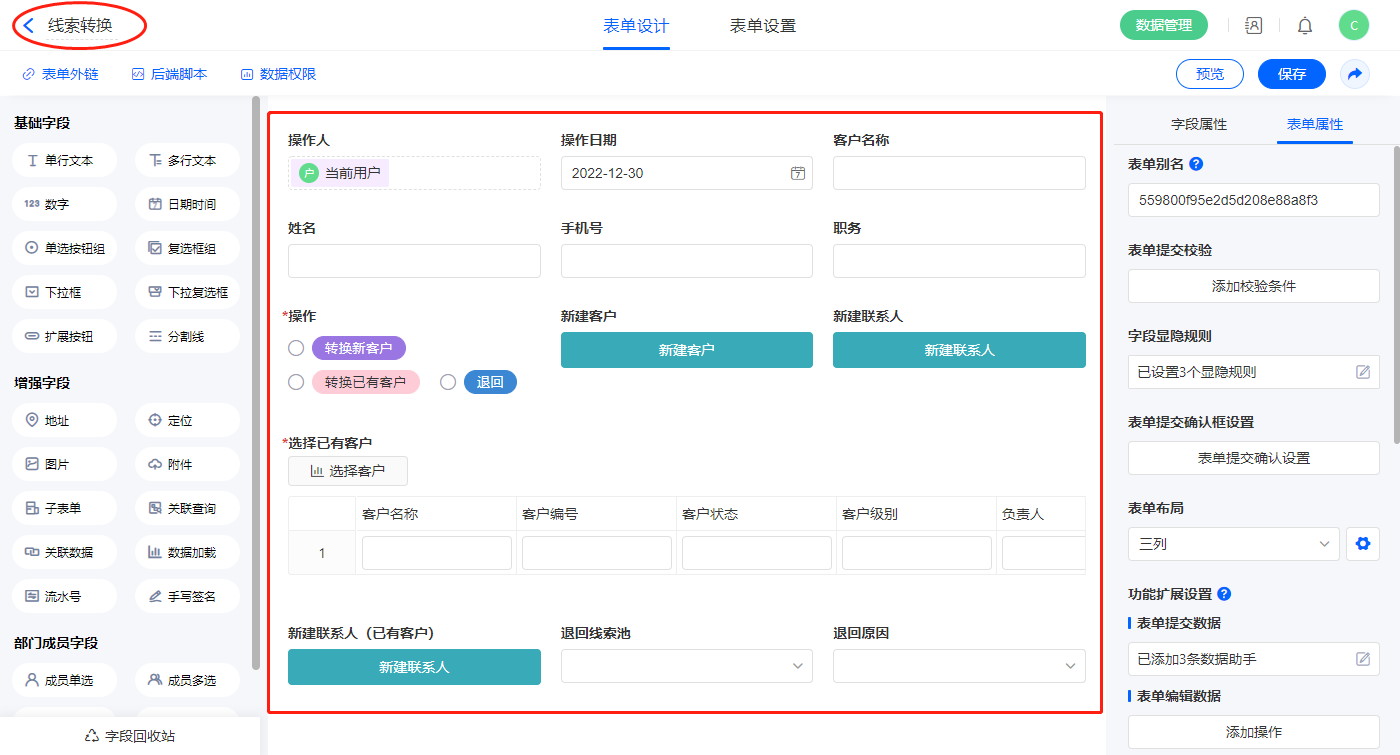Select the 转换新客户 radio option
This screenshot has width=1400, height=755.
296,348
